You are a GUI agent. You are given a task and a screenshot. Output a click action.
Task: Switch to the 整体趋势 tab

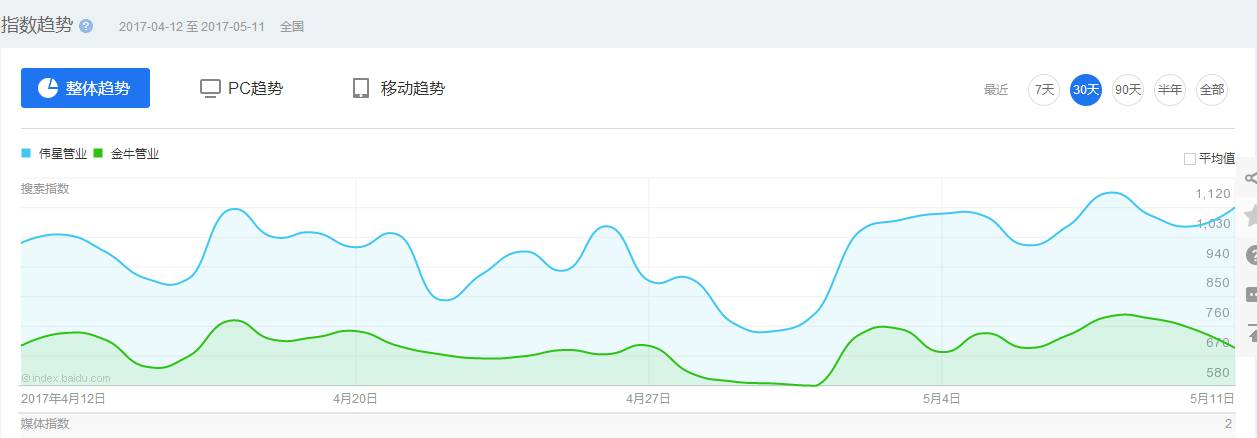[x=85, y=88]
